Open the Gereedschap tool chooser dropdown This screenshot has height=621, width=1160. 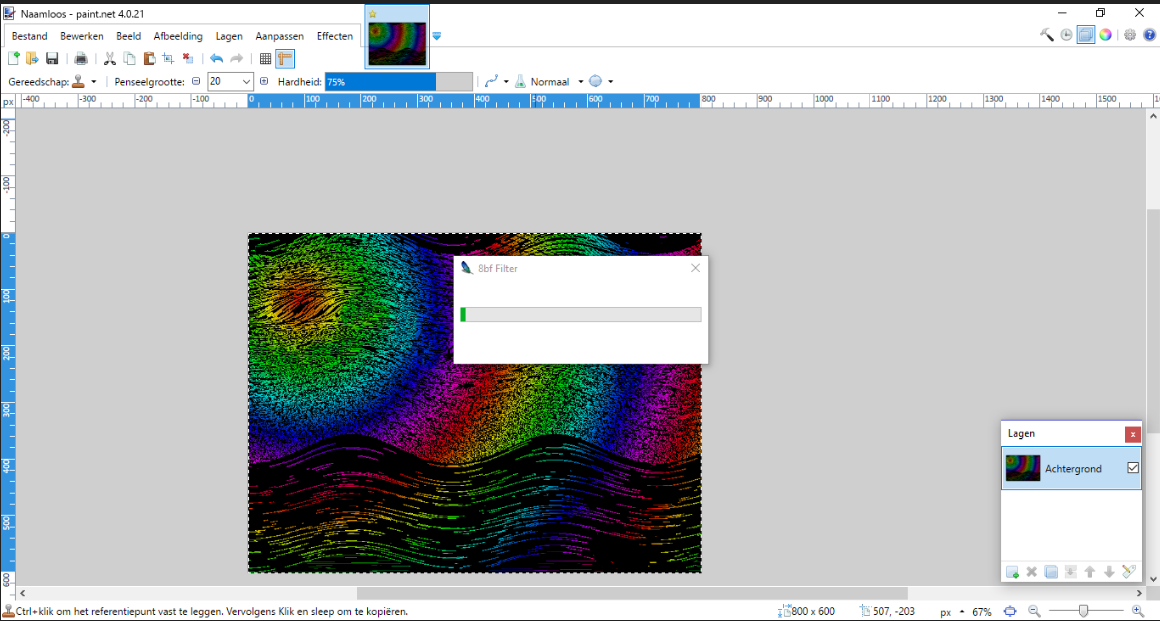click(x=84, y=81)
